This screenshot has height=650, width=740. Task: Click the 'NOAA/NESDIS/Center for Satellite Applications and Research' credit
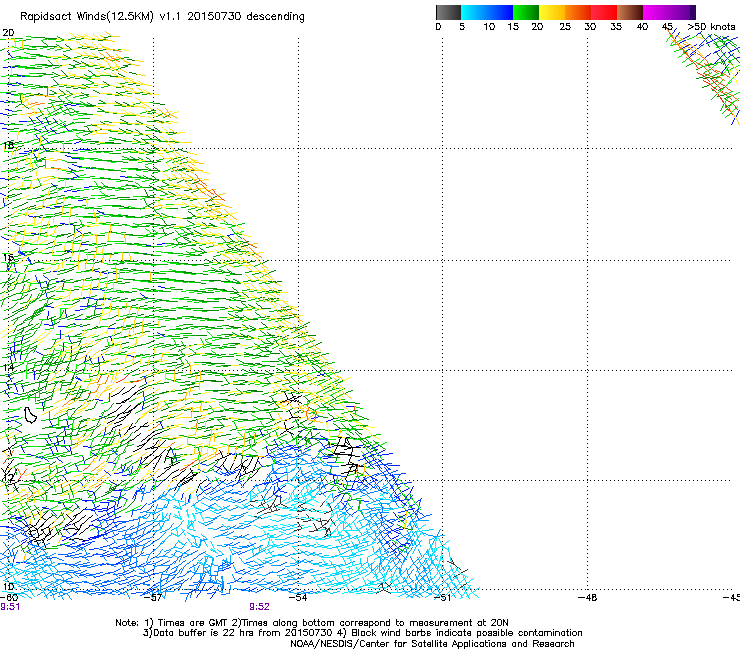pos(432,644)
